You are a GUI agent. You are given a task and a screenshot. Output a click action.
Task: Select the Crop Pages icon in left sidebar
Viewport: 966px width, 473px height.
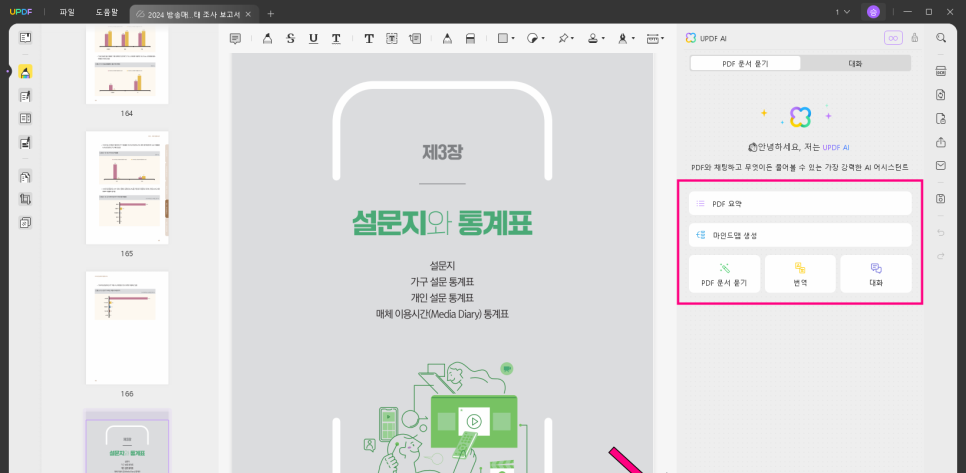25,200
